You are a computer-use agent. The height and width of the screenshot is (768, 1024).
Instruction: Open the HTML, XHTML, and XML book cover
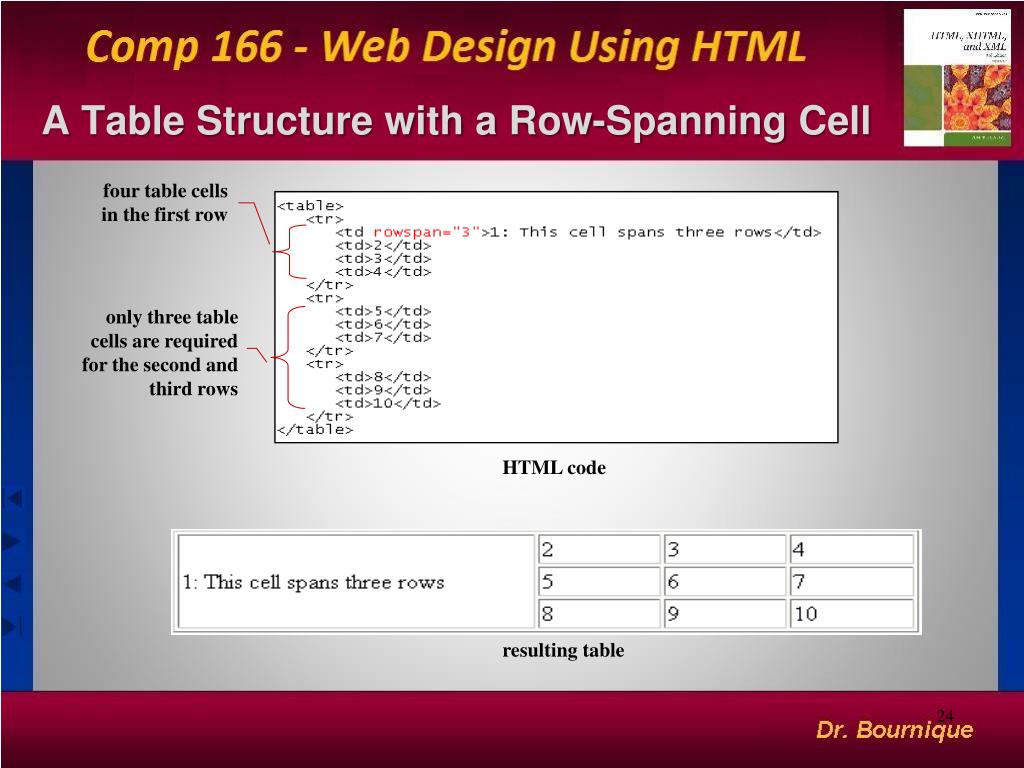[957, 77]
